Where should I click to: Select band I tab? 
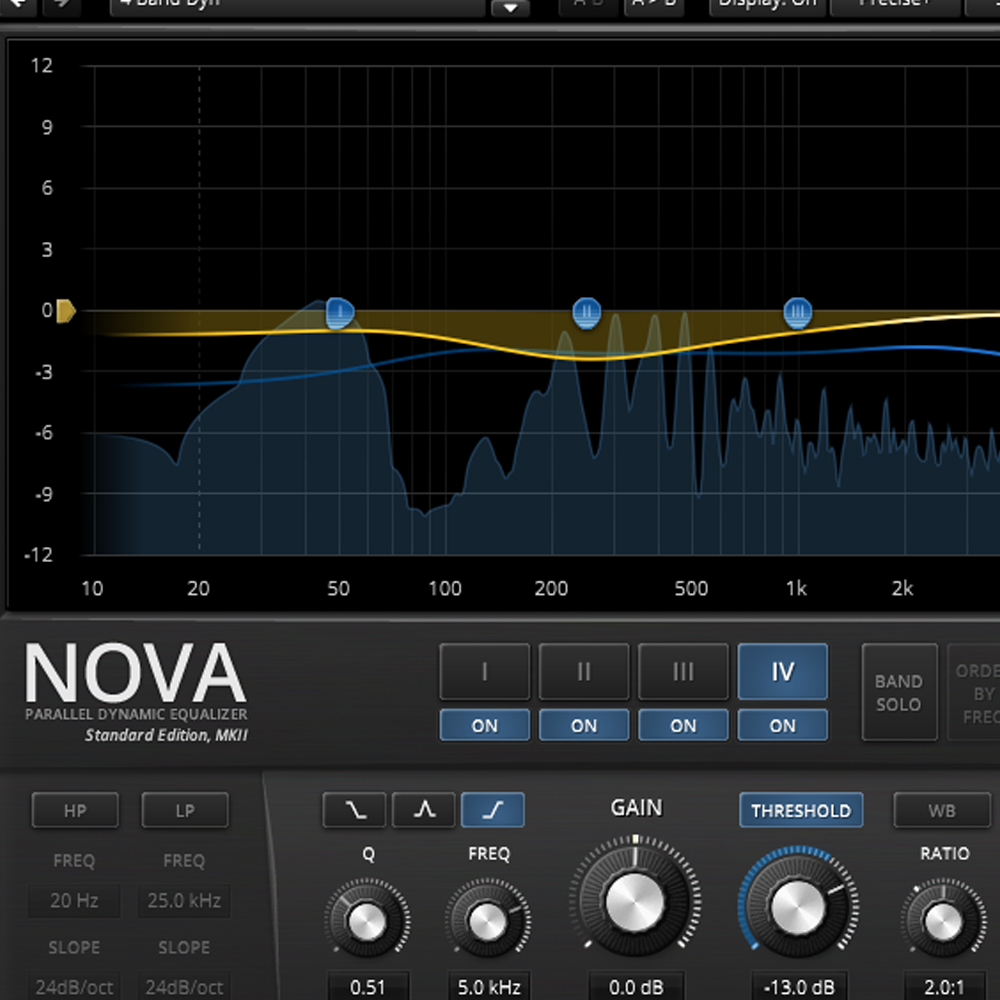pyautogui.click(x=485, y=672)
